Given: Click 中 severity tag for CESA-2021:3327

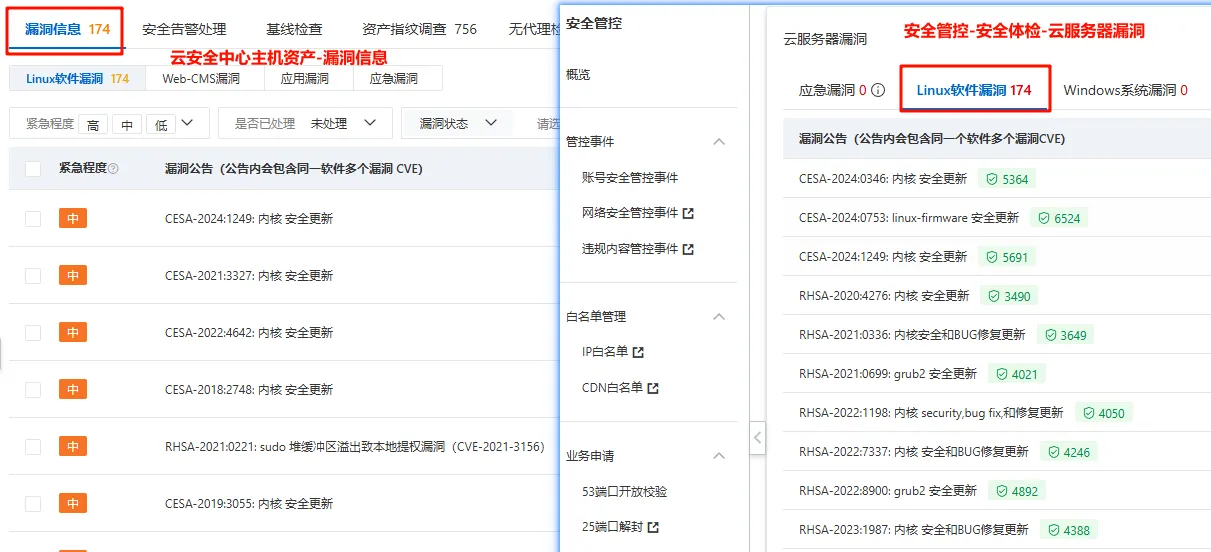Looking at the screenshot, I should (73, 275).
